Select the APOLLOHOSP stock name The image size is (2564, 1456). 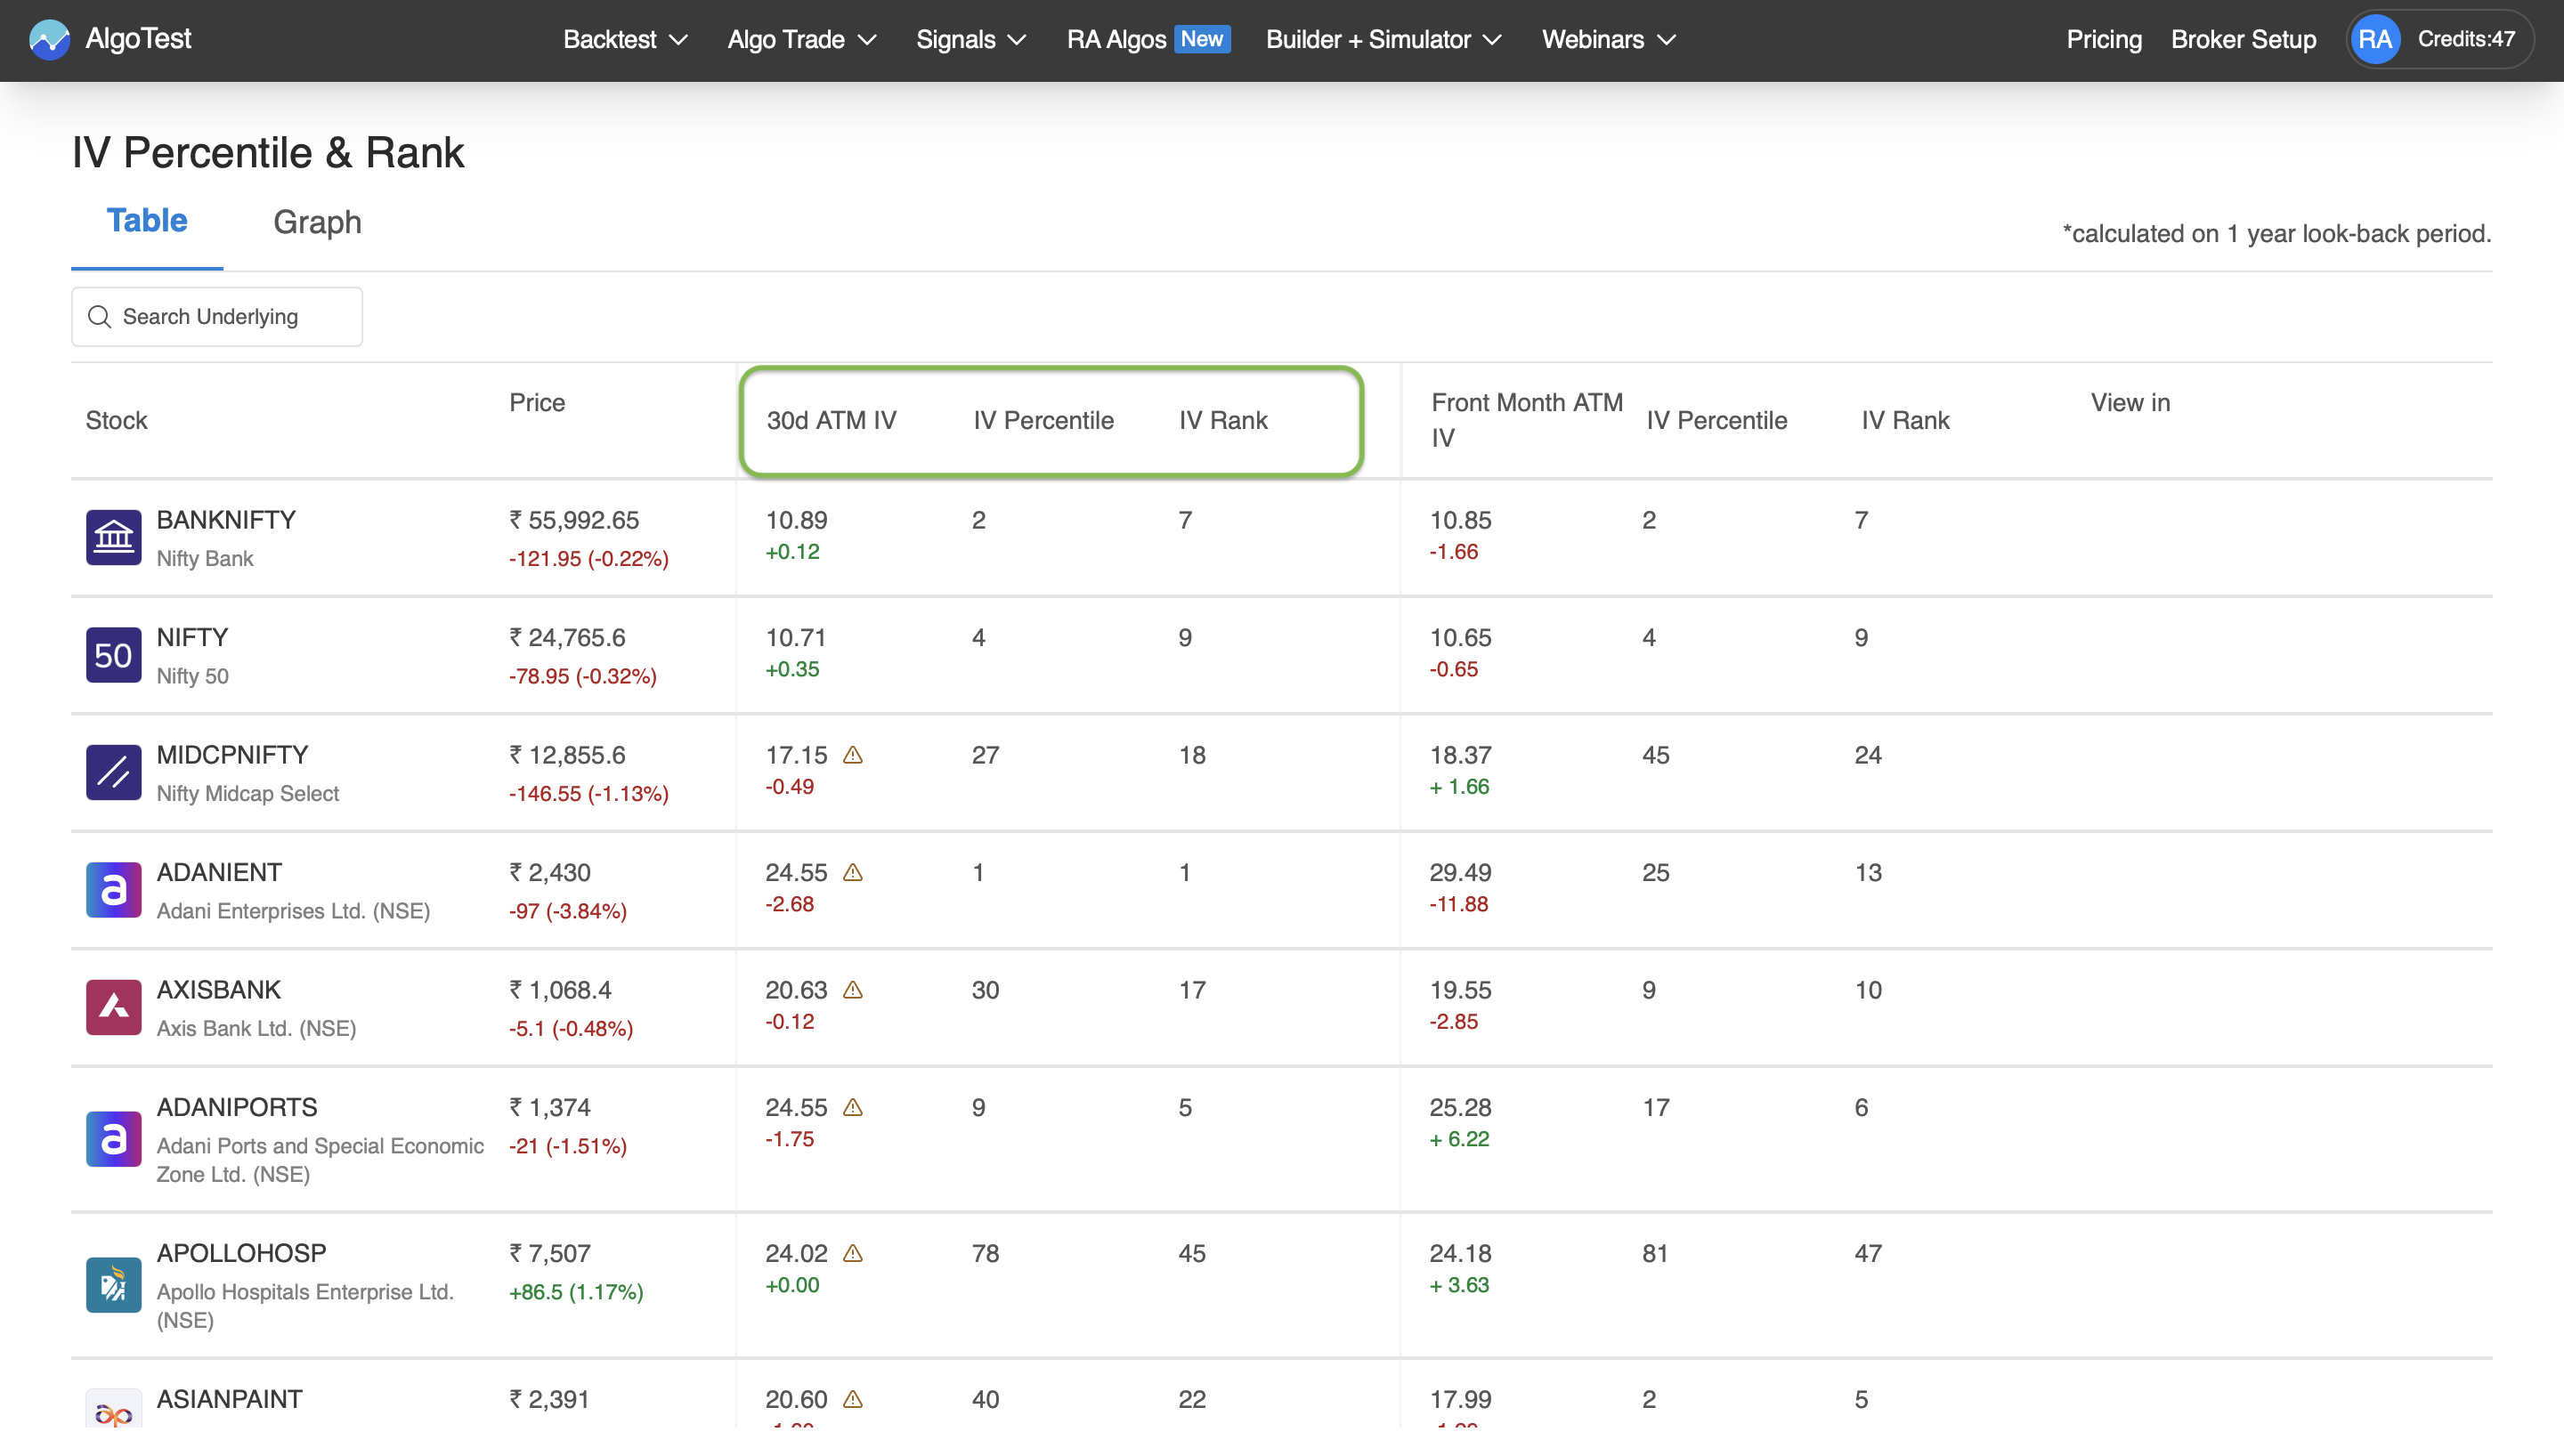point(241,1253)
